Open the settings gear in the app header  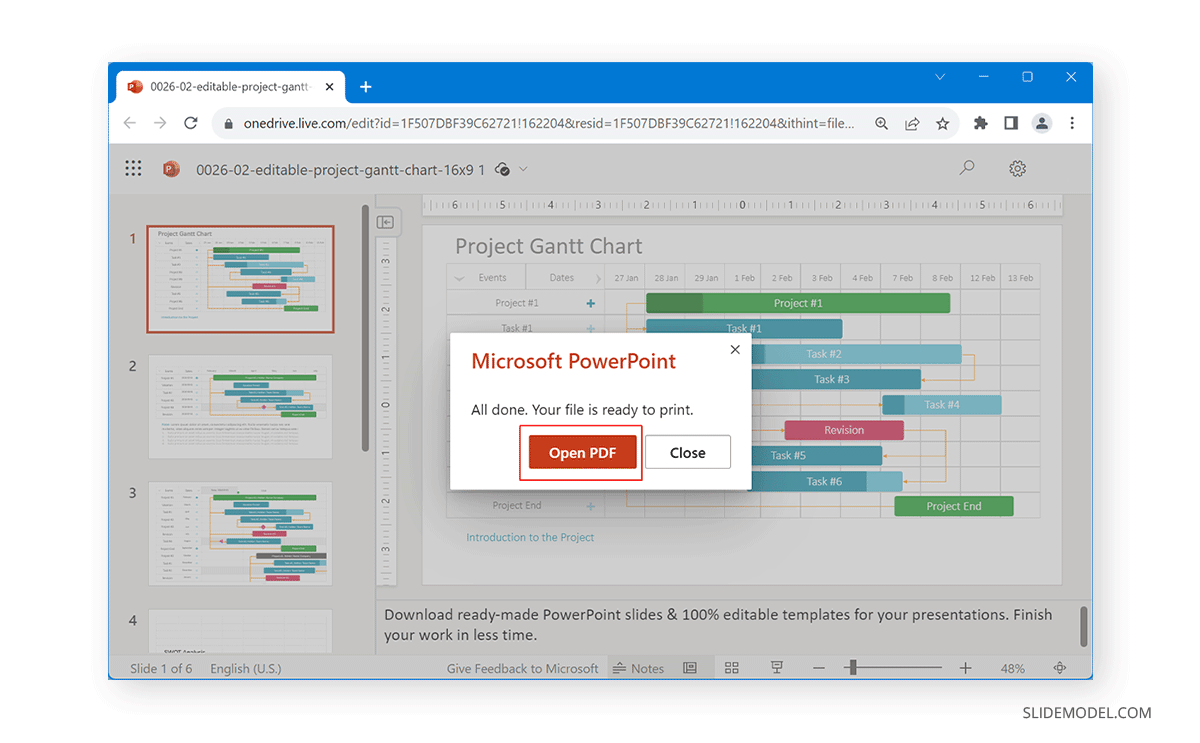[1018, 169]
